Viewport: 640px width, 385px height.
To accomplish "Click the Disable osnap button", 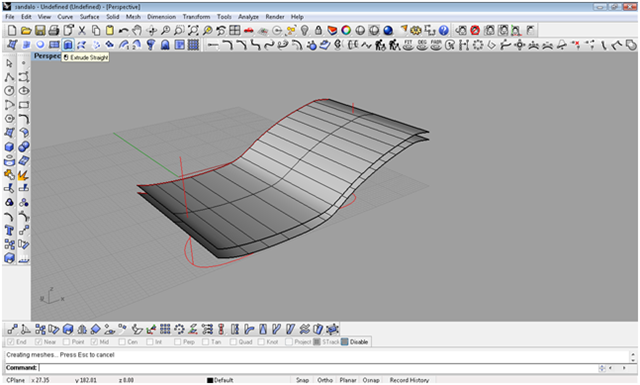I will pyautogui.click(x=355, y=342).
